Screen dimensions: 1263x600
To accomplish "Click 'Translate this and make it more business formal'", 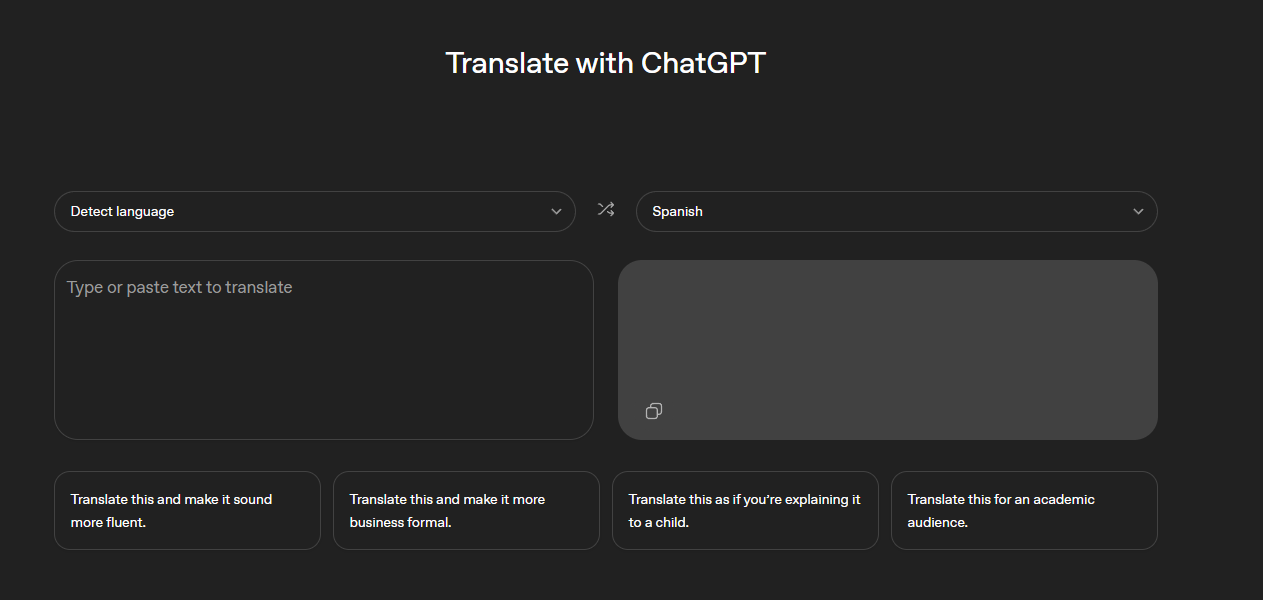I will [466, 510].
